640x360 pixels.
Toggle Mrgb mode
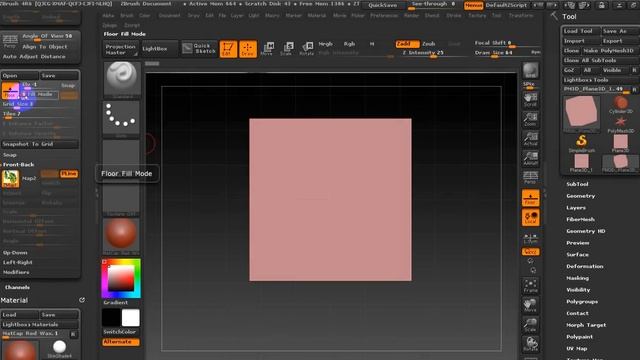coord(325,44)
